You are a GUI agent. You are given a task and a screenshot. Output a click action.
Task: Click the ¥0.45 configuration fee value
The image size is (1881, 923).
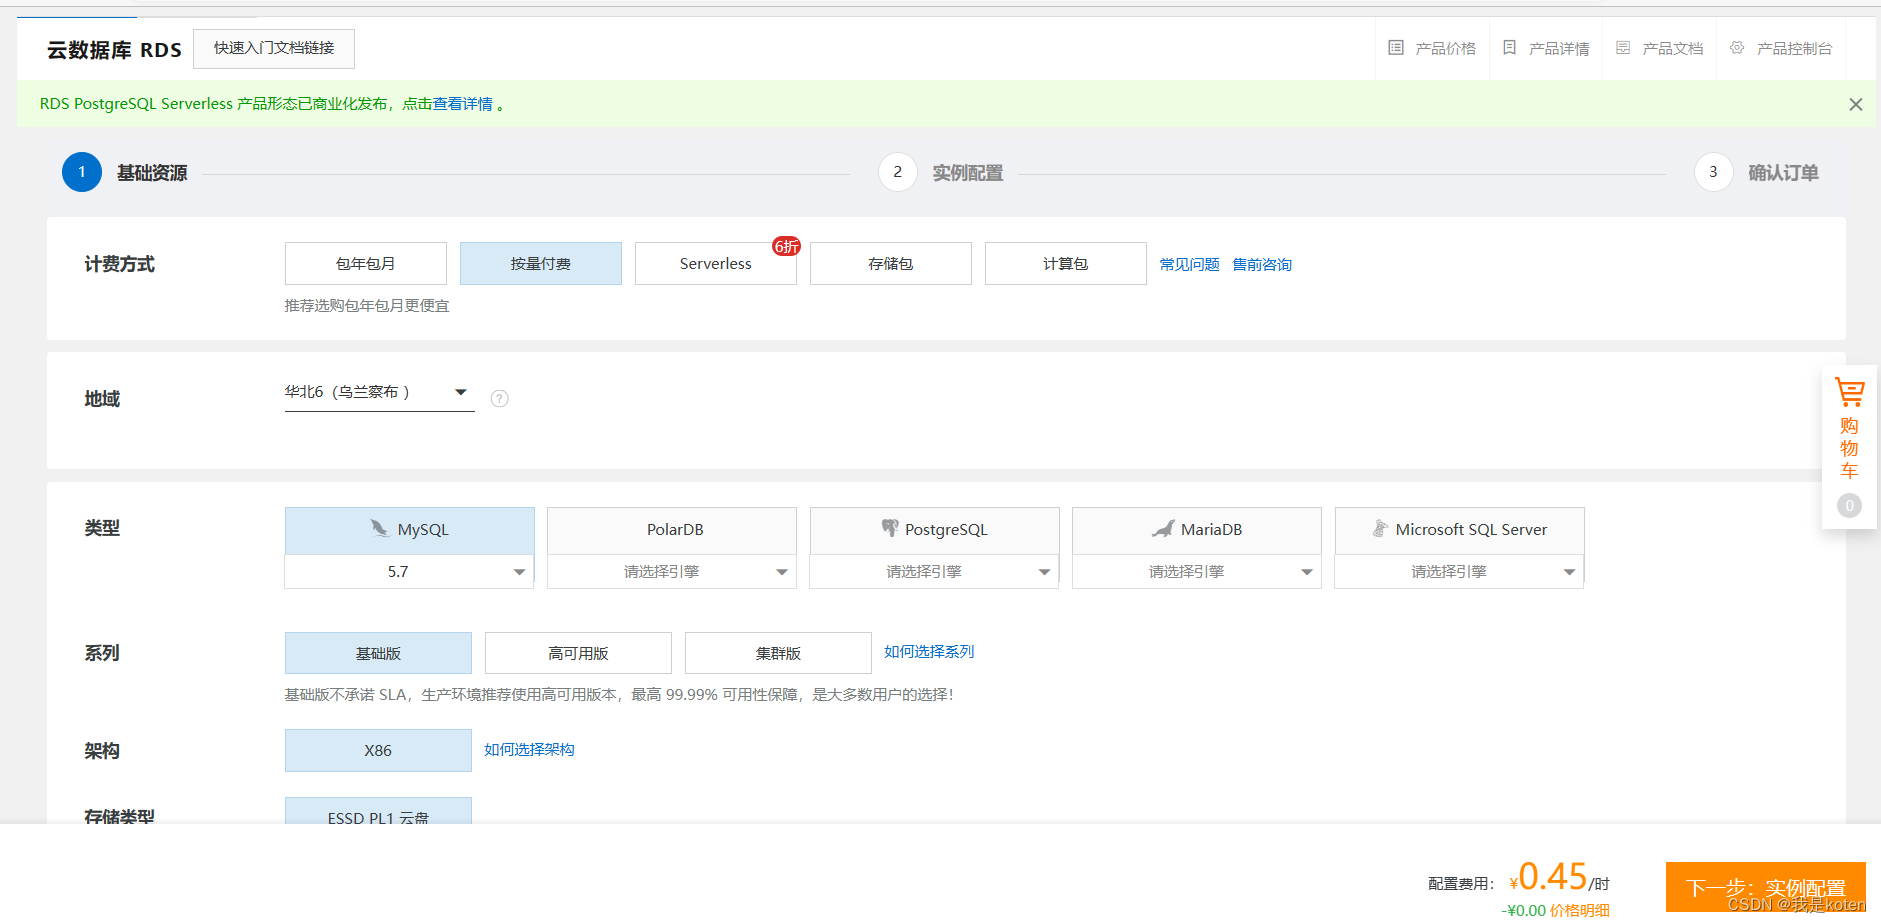1550,877
